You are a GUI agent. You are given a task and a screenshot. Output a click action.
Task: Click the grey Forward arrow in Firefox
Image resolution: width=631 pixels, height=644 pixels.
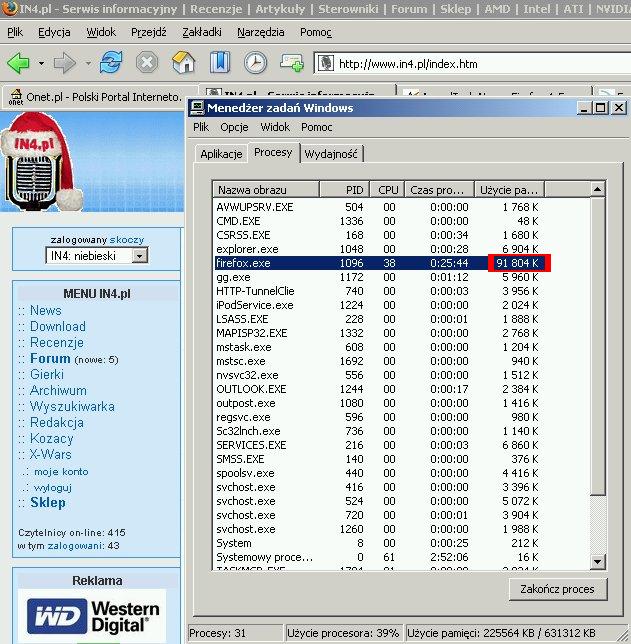[x=65, y=63]
